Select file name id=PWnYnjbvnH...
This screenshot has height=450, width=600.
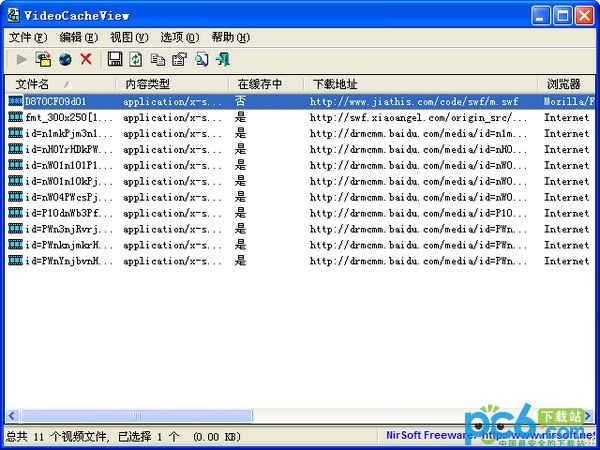tap(69, 261)
